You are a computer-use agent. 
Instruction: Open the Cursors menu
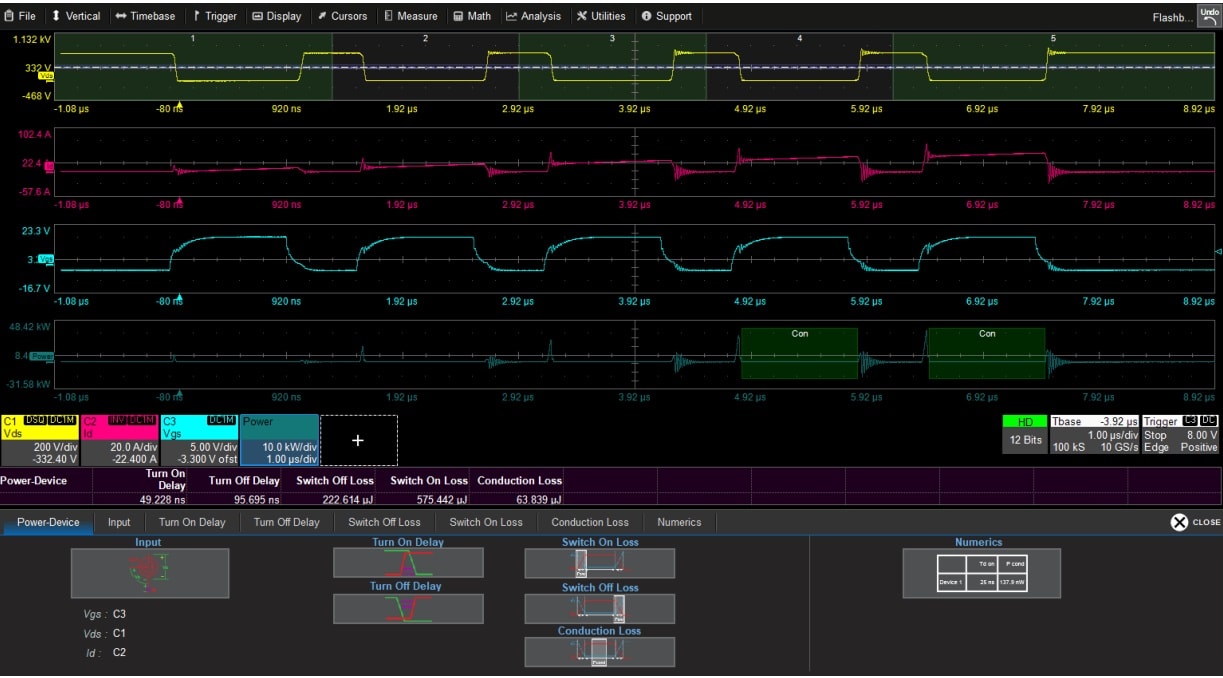tap(342, 16)
